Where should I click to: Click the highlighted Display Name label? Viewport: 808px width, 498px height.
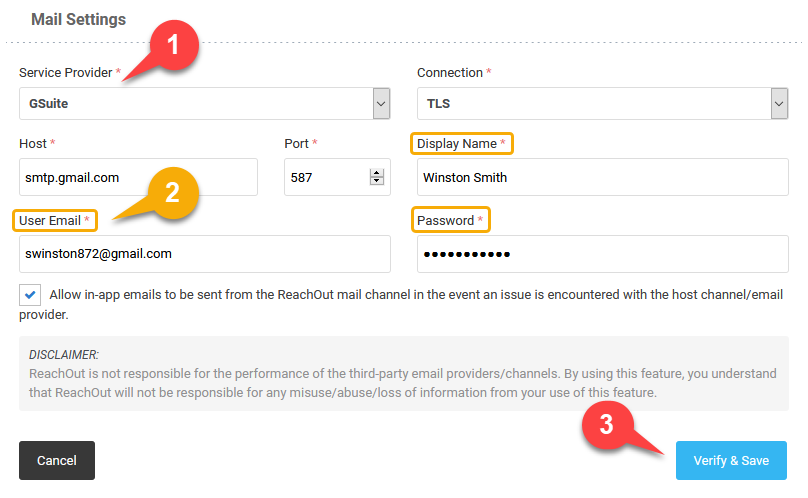[462, 144]
